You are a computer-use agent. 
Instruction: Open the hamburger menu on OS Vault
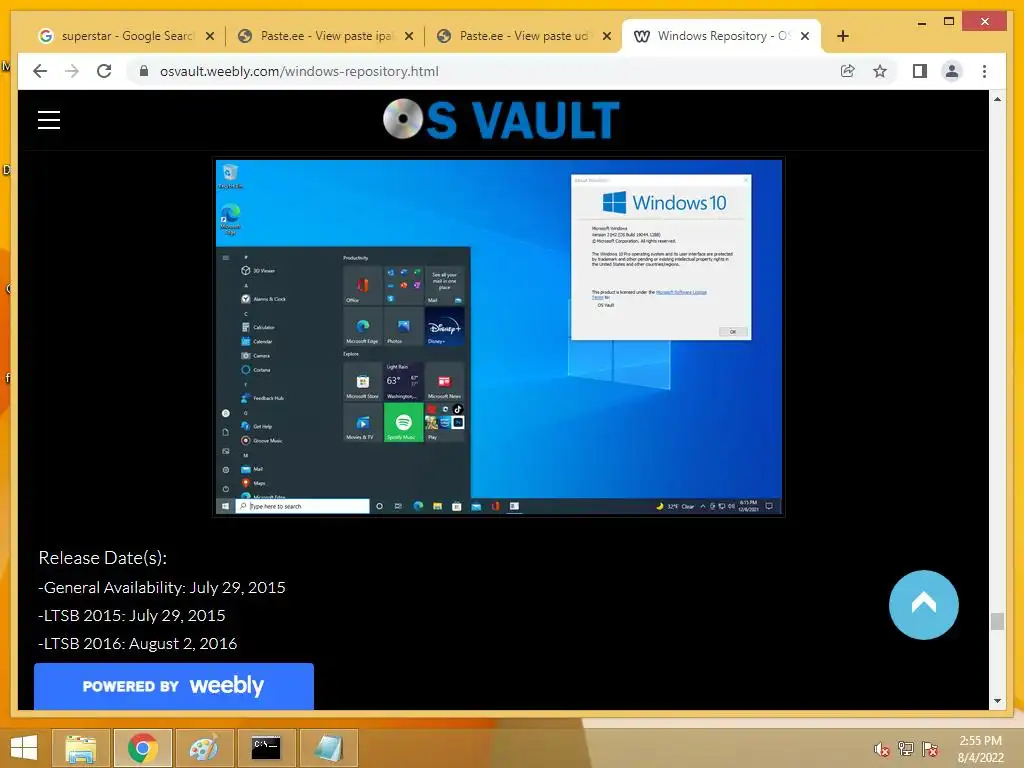(x=49, y=120)
